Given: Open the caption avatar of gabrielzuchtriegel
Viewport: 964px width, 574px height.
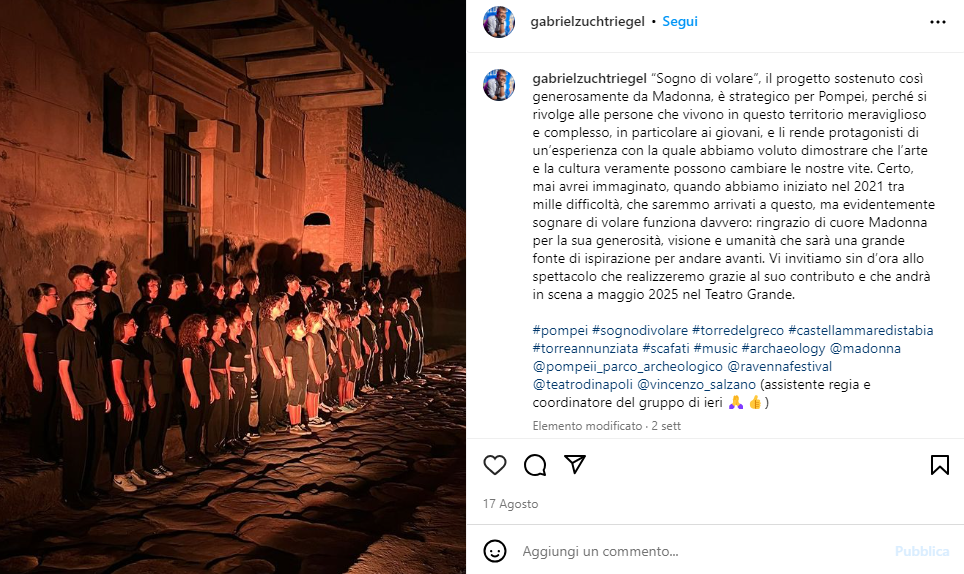Looking at the screenshot, I should [x=499, y=85].
